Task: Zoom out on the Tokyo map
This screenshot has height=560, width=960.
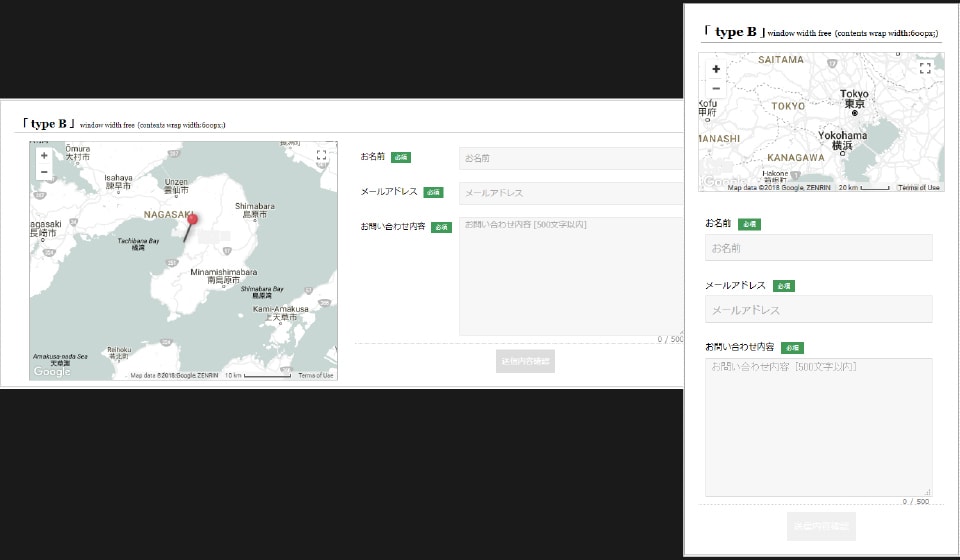Action: [716, 88]
